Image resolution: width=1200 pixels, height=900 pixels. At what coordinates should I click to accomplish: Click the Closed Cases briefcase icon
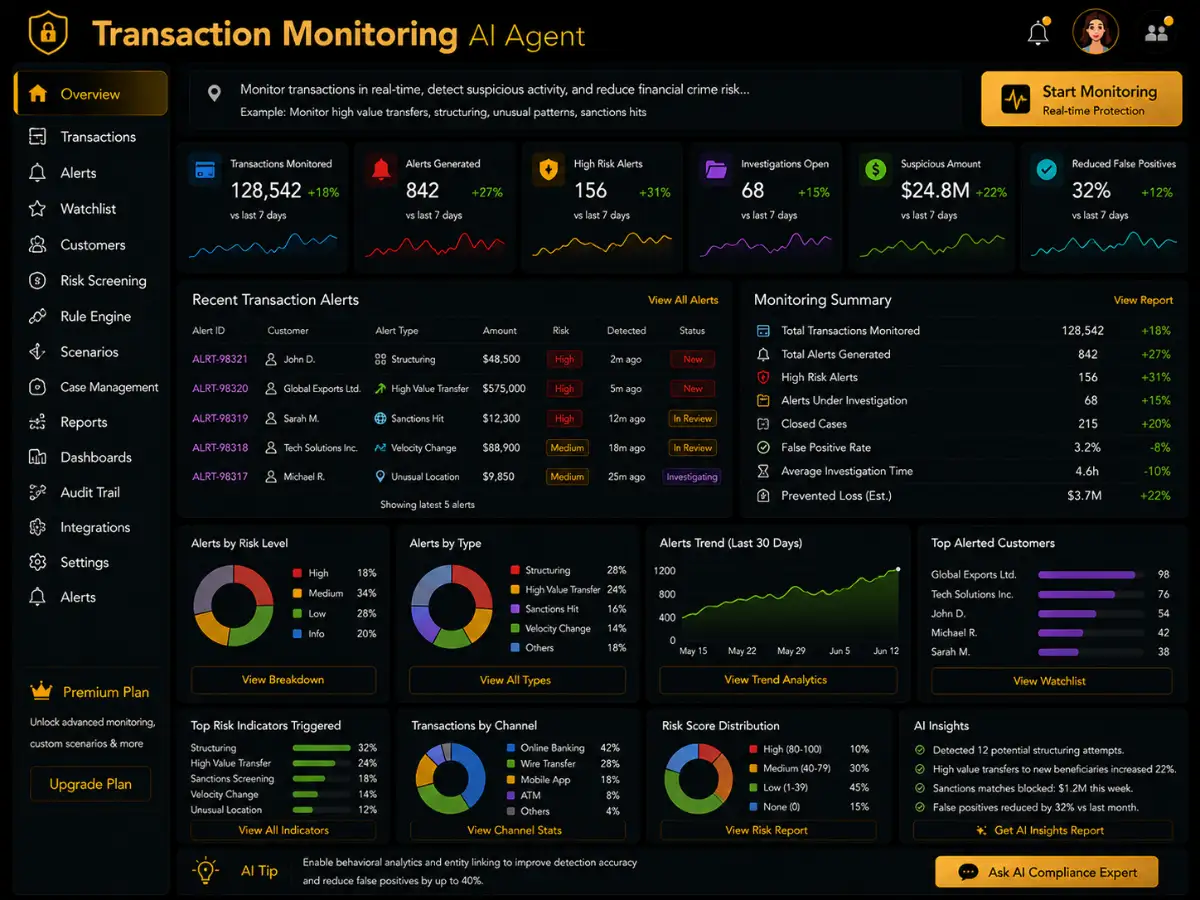763,424
